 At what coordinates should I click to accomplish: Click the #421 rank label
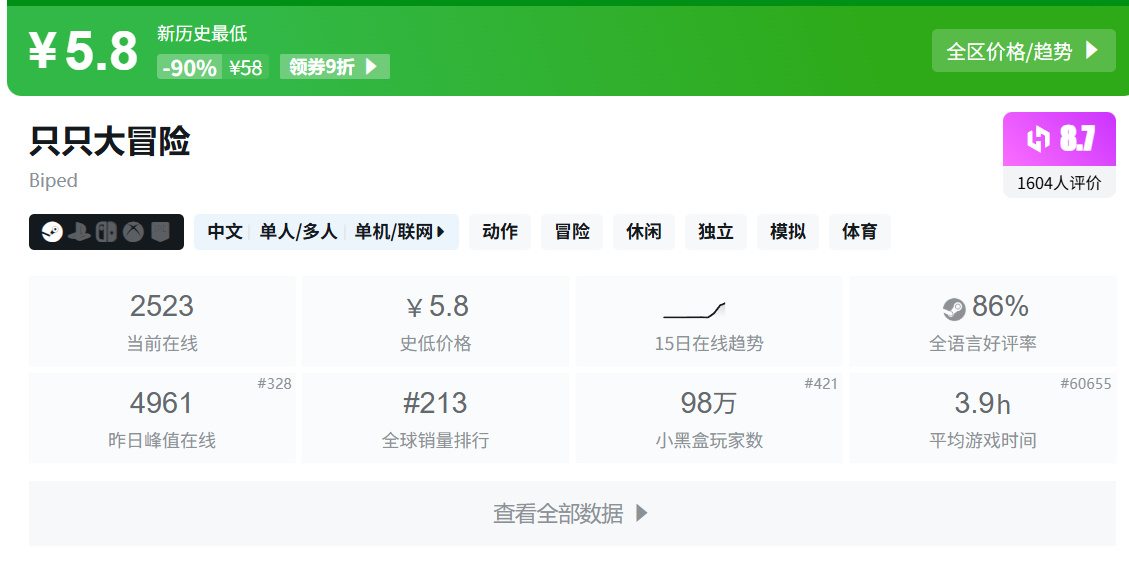coord(821,384)
